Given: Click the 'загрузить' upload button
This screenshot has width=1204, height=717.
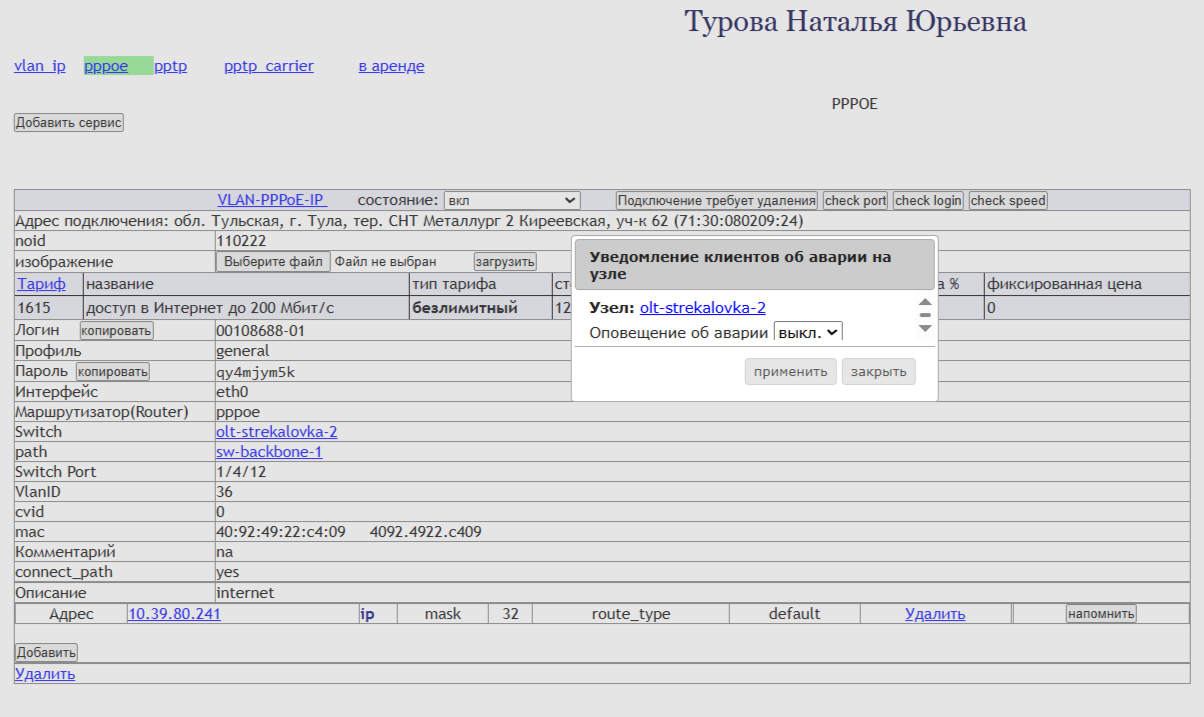Looking at the screenshot, I should 505,262.
